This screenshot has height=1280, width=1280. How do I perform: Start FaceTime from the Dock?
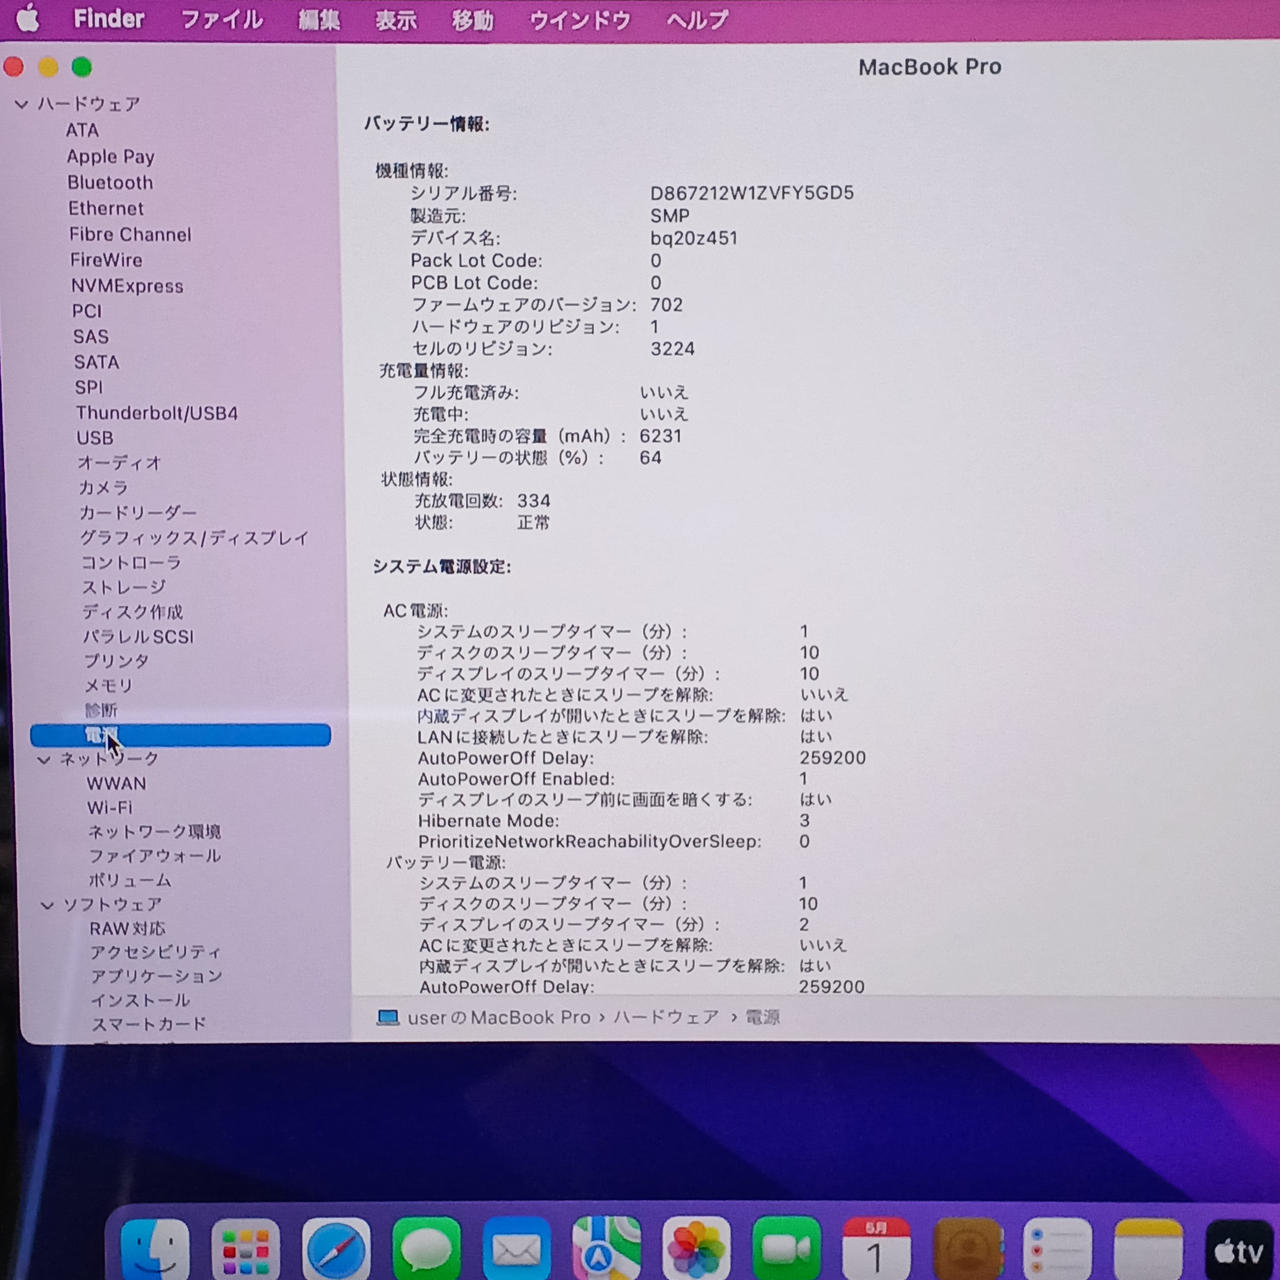coord(786,1250)
